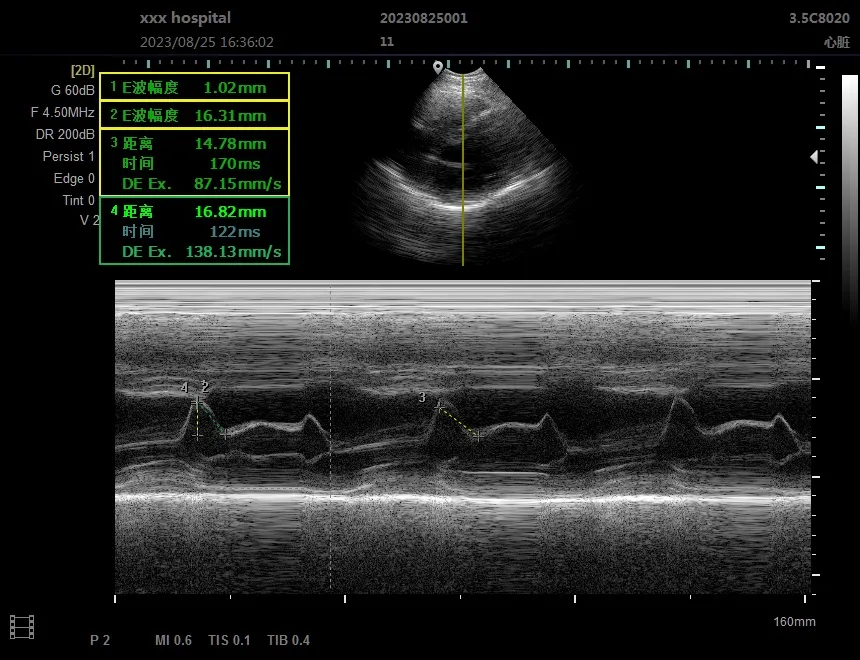Click the cine film strip icon
This screenshot has height=660, width=860.
click(x=22, y=627)
